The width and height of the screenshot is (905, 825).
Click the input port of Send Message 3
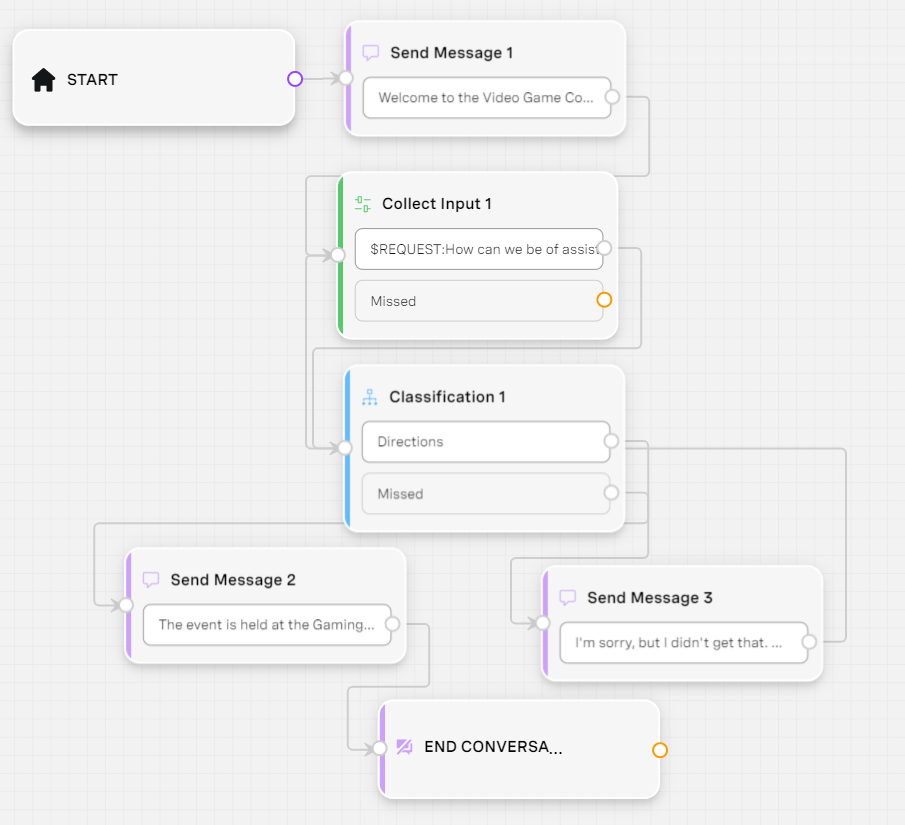point(543,623)
